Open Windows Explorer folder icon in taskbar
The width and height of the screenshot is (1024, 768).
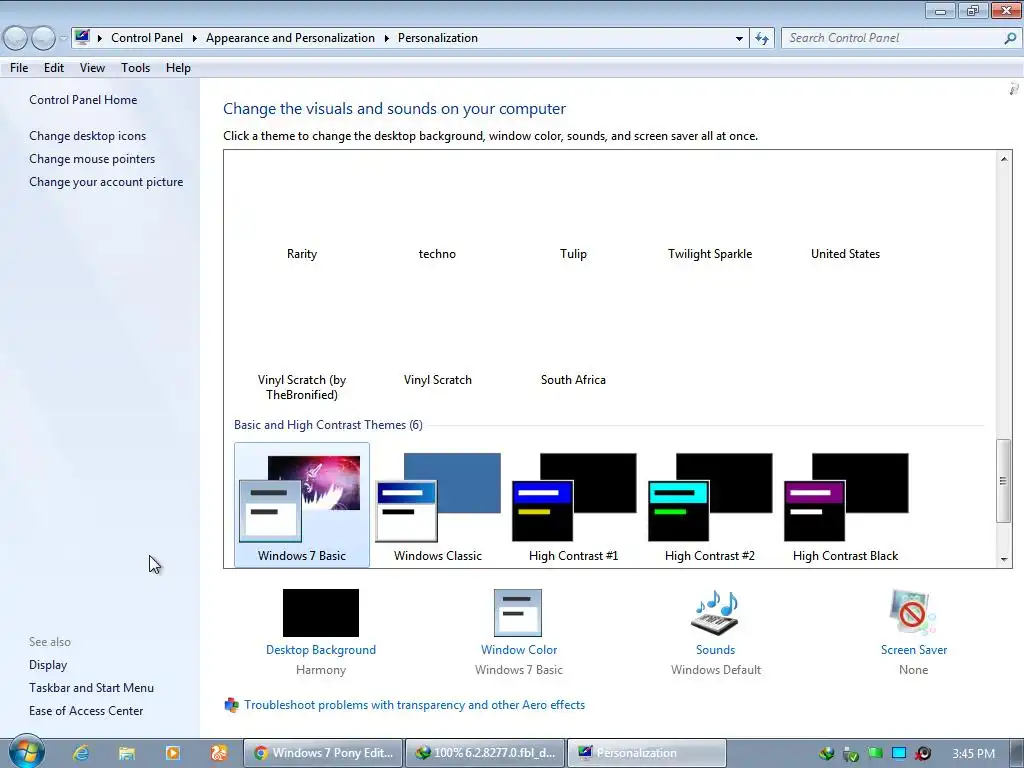click(x=127, y=753)
